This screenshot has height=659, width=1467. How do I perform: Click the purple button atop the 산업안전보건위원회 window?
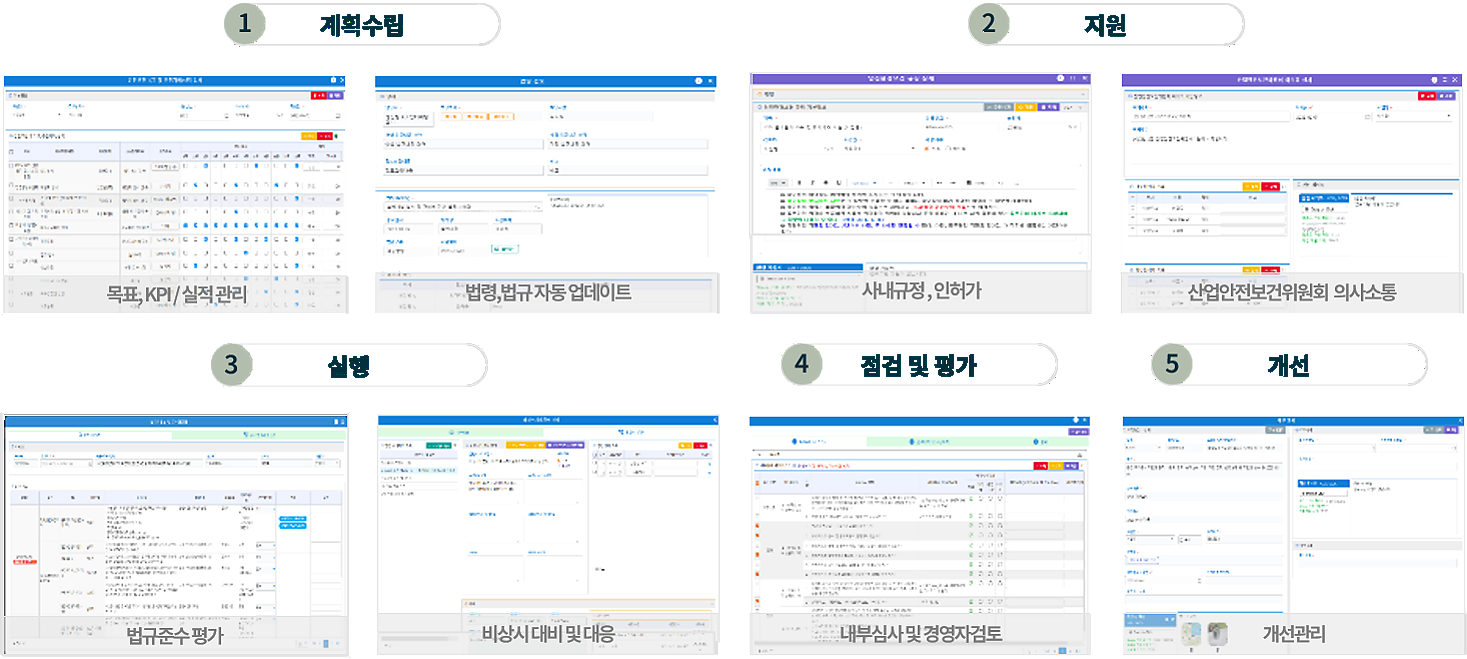tap(1445, 96)
